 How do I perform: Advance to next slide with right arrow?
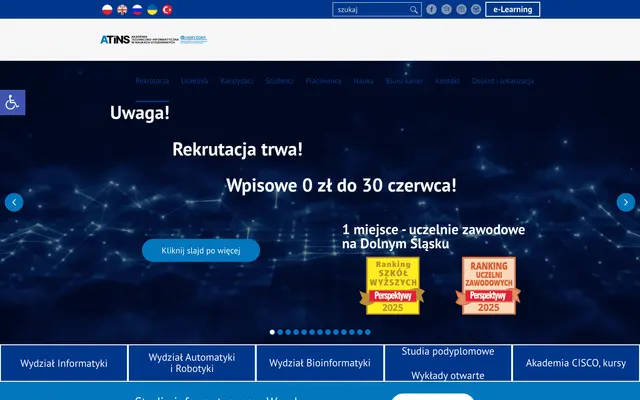point(626,202)
